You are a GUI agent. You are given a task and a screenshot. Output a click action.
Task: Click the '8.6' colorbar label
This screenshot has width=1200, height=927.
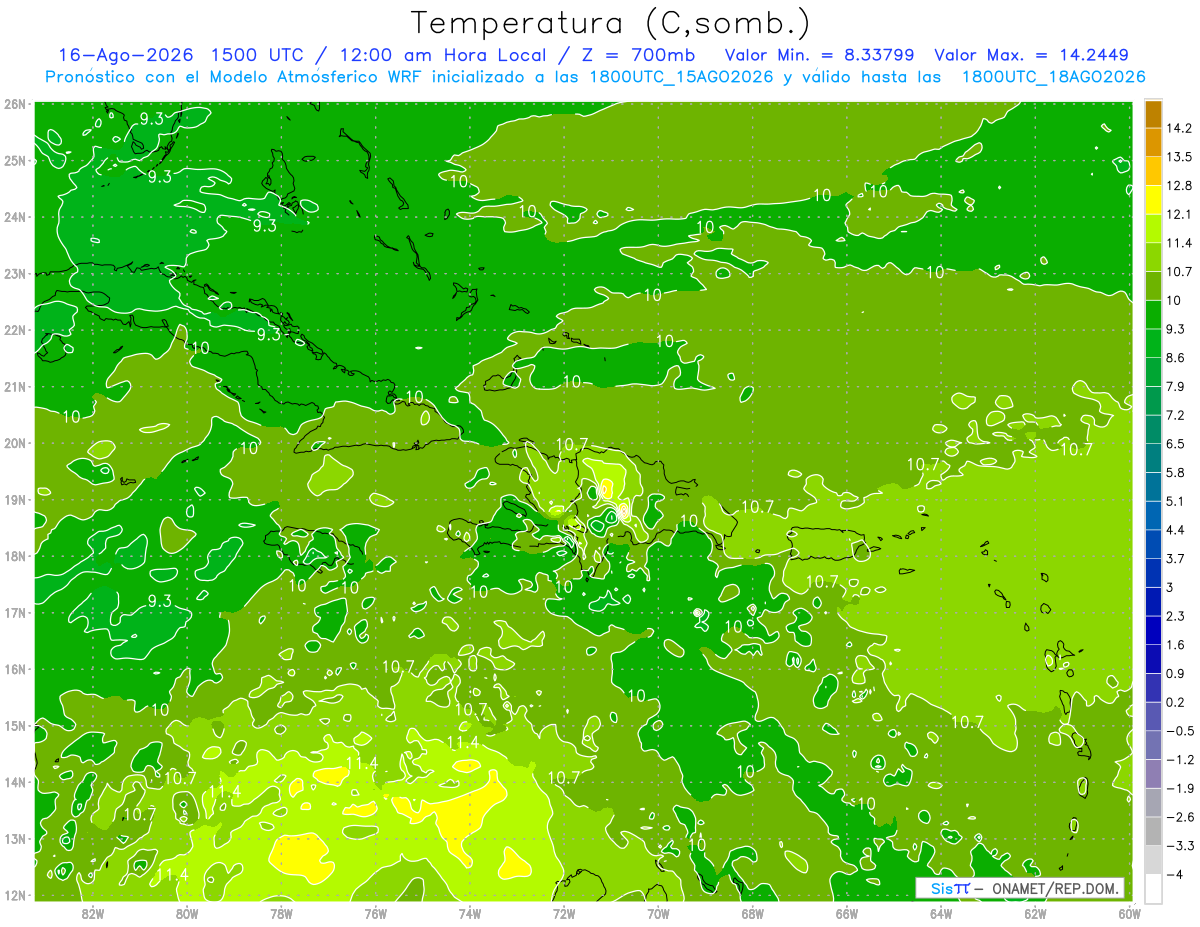(x=1176, y=357)
